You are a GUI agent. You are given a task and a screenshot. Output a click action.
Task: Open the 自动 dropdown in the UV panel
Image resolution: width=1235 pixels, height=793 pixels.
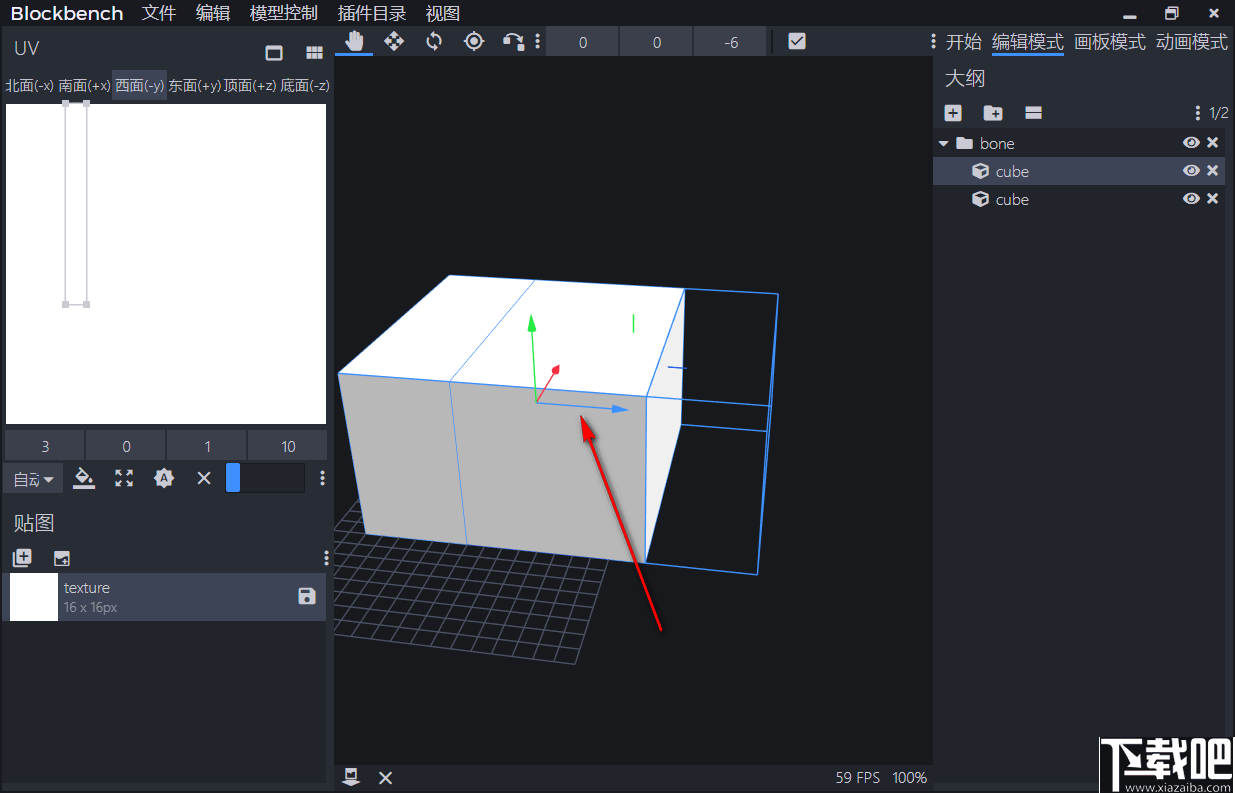click(x=33, y=478)
